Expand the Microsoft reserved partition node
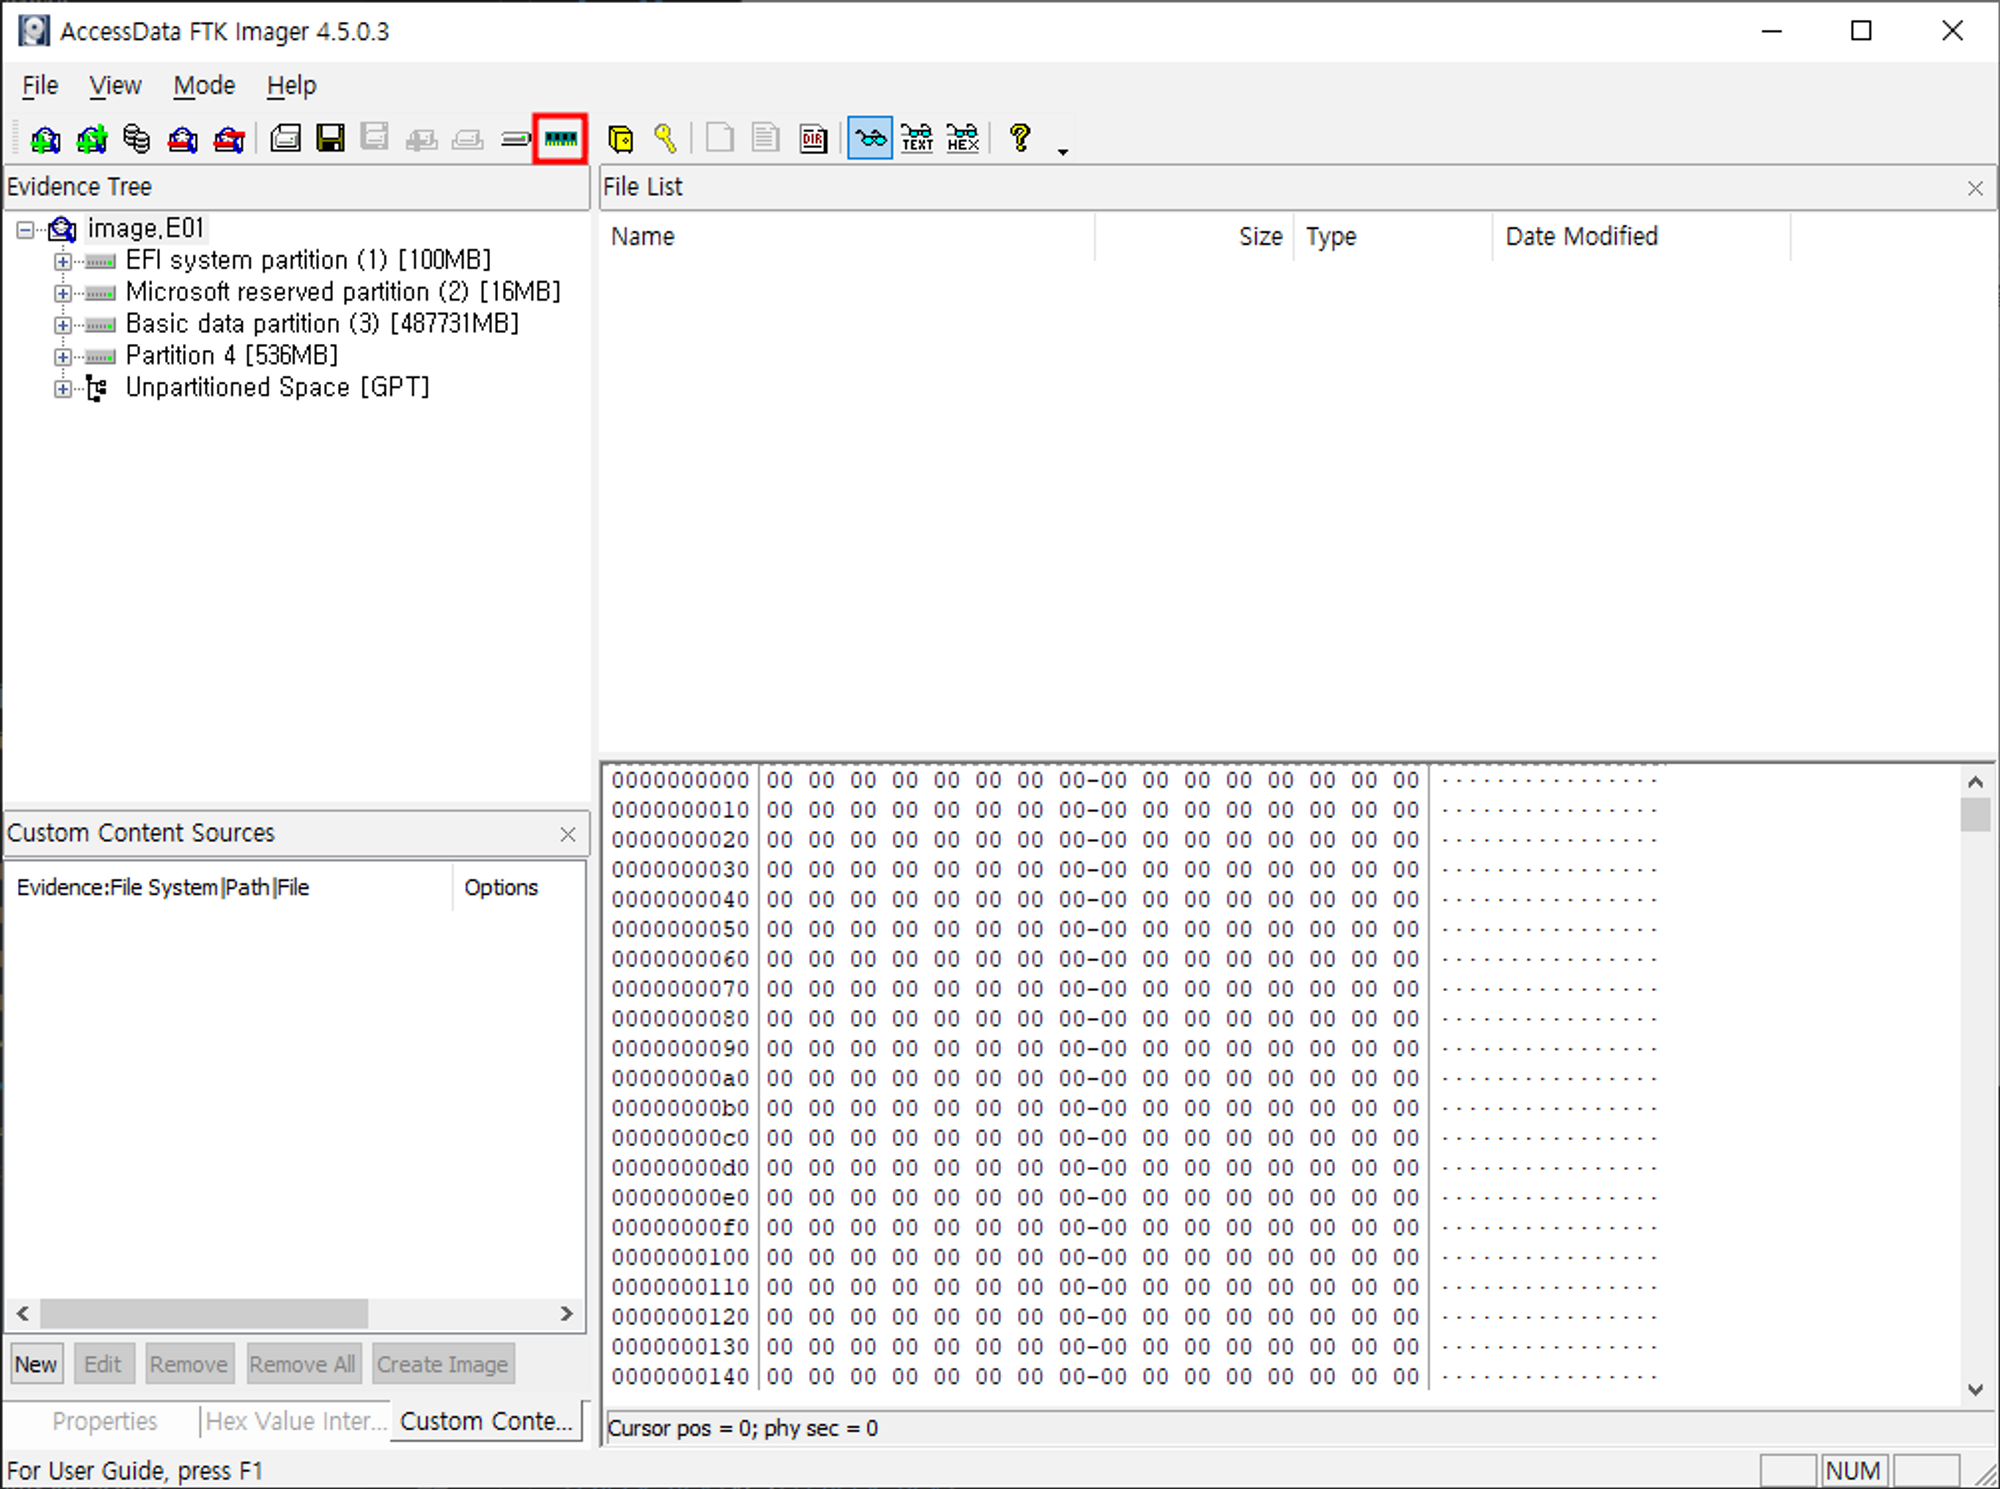This screenshot has width=2000, height=1489. [x=63, y=294]
